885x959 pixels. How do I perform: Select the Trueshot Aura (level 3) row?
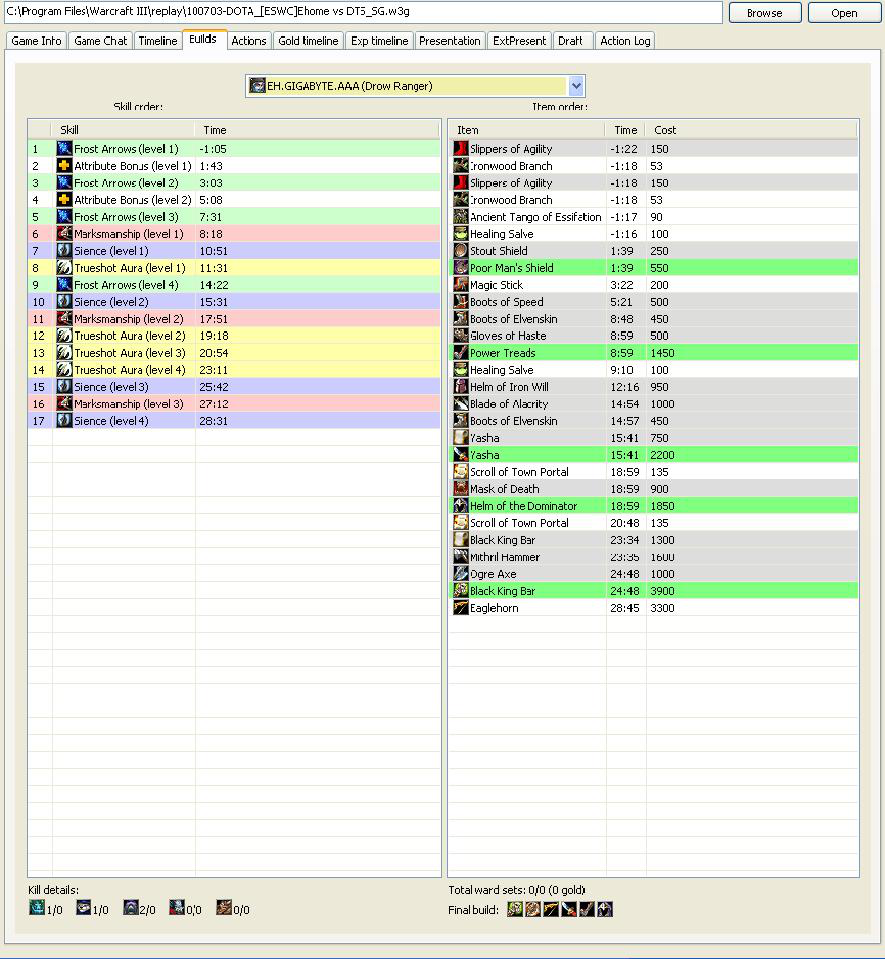click(x=234, y=353)
